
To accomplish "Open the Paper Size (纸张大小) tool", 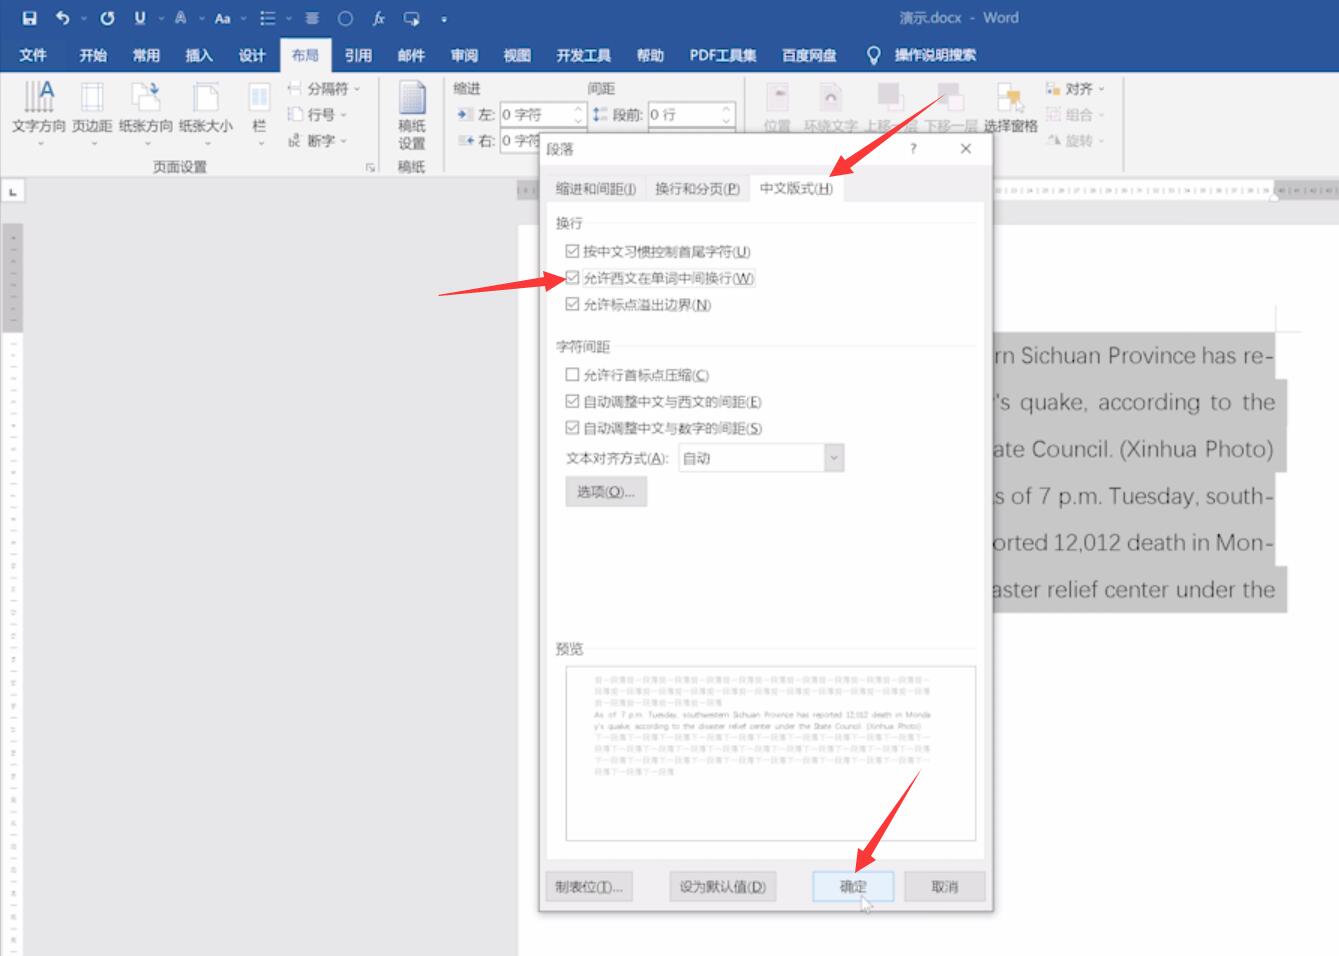I will [x=206, y=114].
